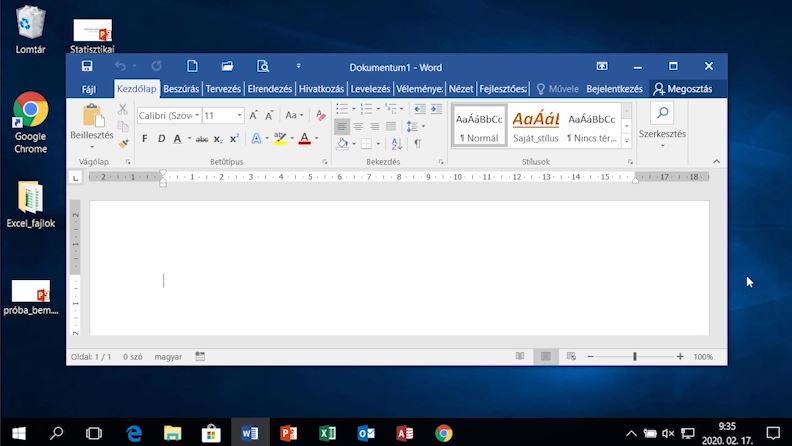Toggle strikethrough abc formatting
The height and width of the screenshot is (446, 792).
coord(202,139)
